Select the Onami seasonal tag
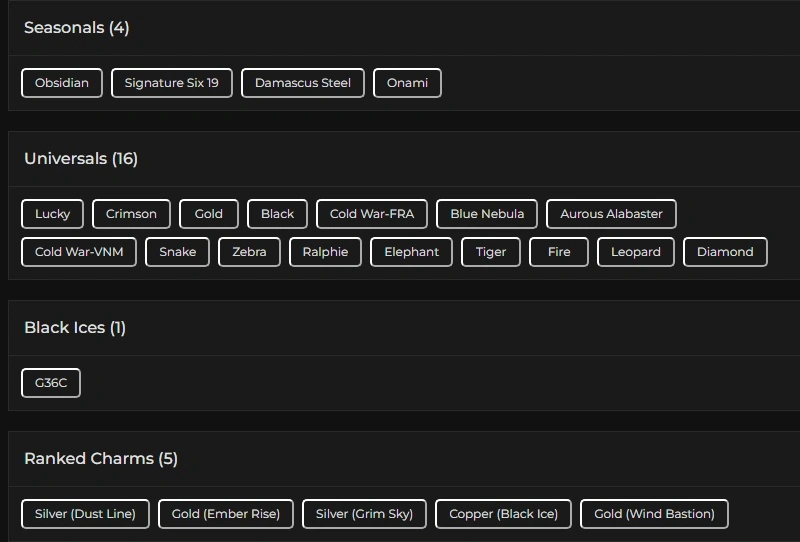The height and width of the screenshot is (542, 800). [407, 83]
